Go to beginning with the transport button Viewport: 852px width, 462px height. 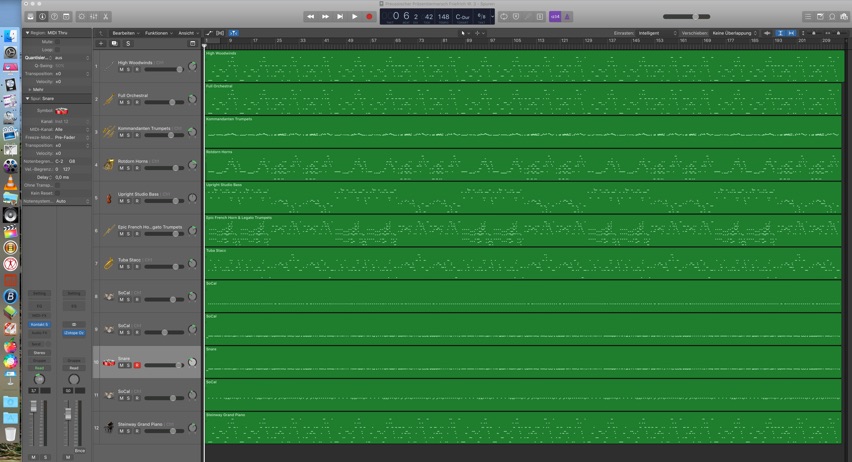coord(340,16)
